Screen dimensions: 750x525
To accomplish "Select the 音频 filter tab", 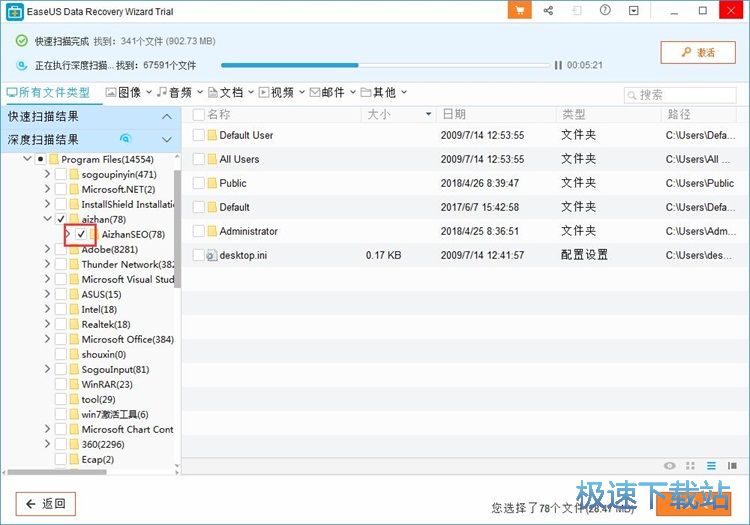I will 175,92.
